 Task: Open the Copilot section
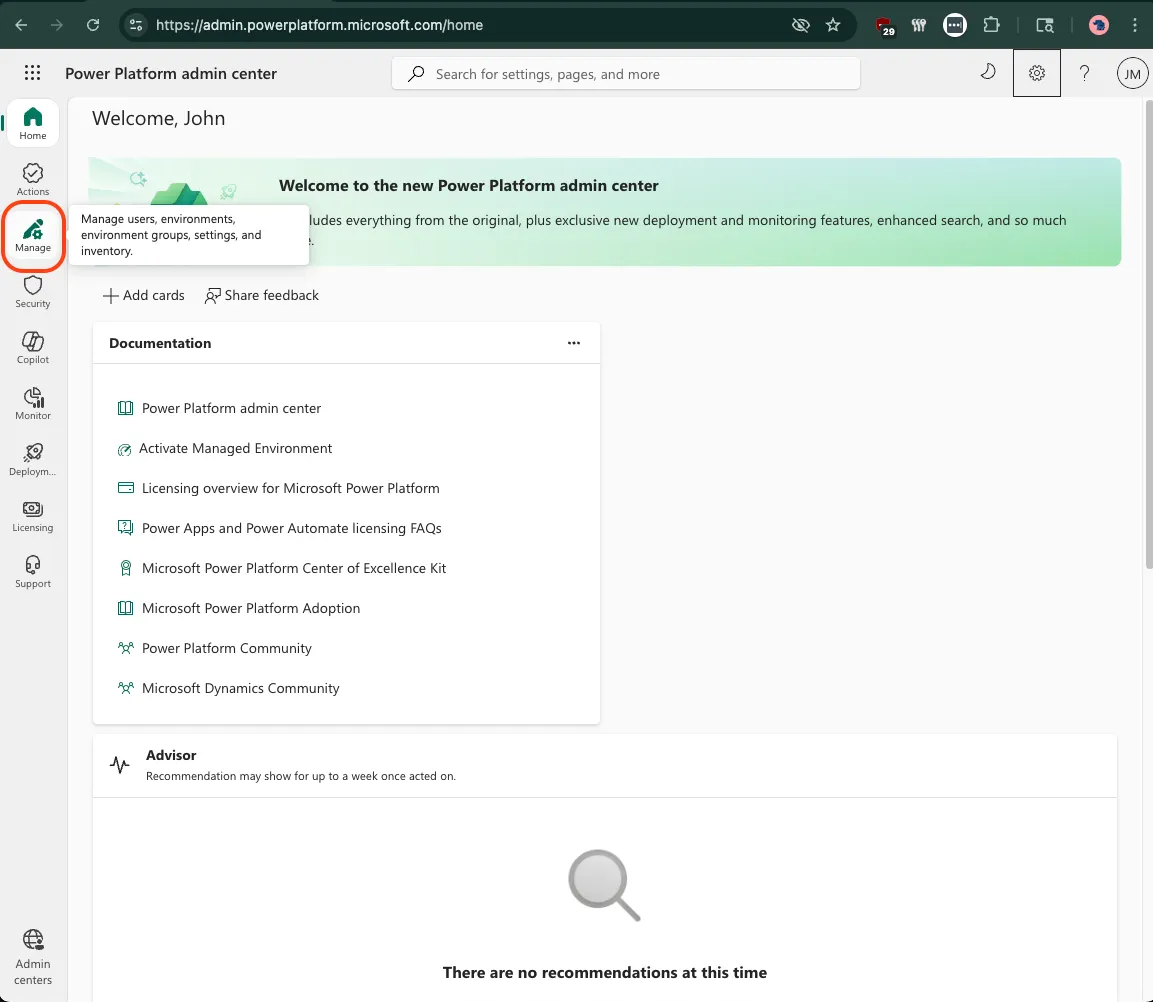pos(32,347)
